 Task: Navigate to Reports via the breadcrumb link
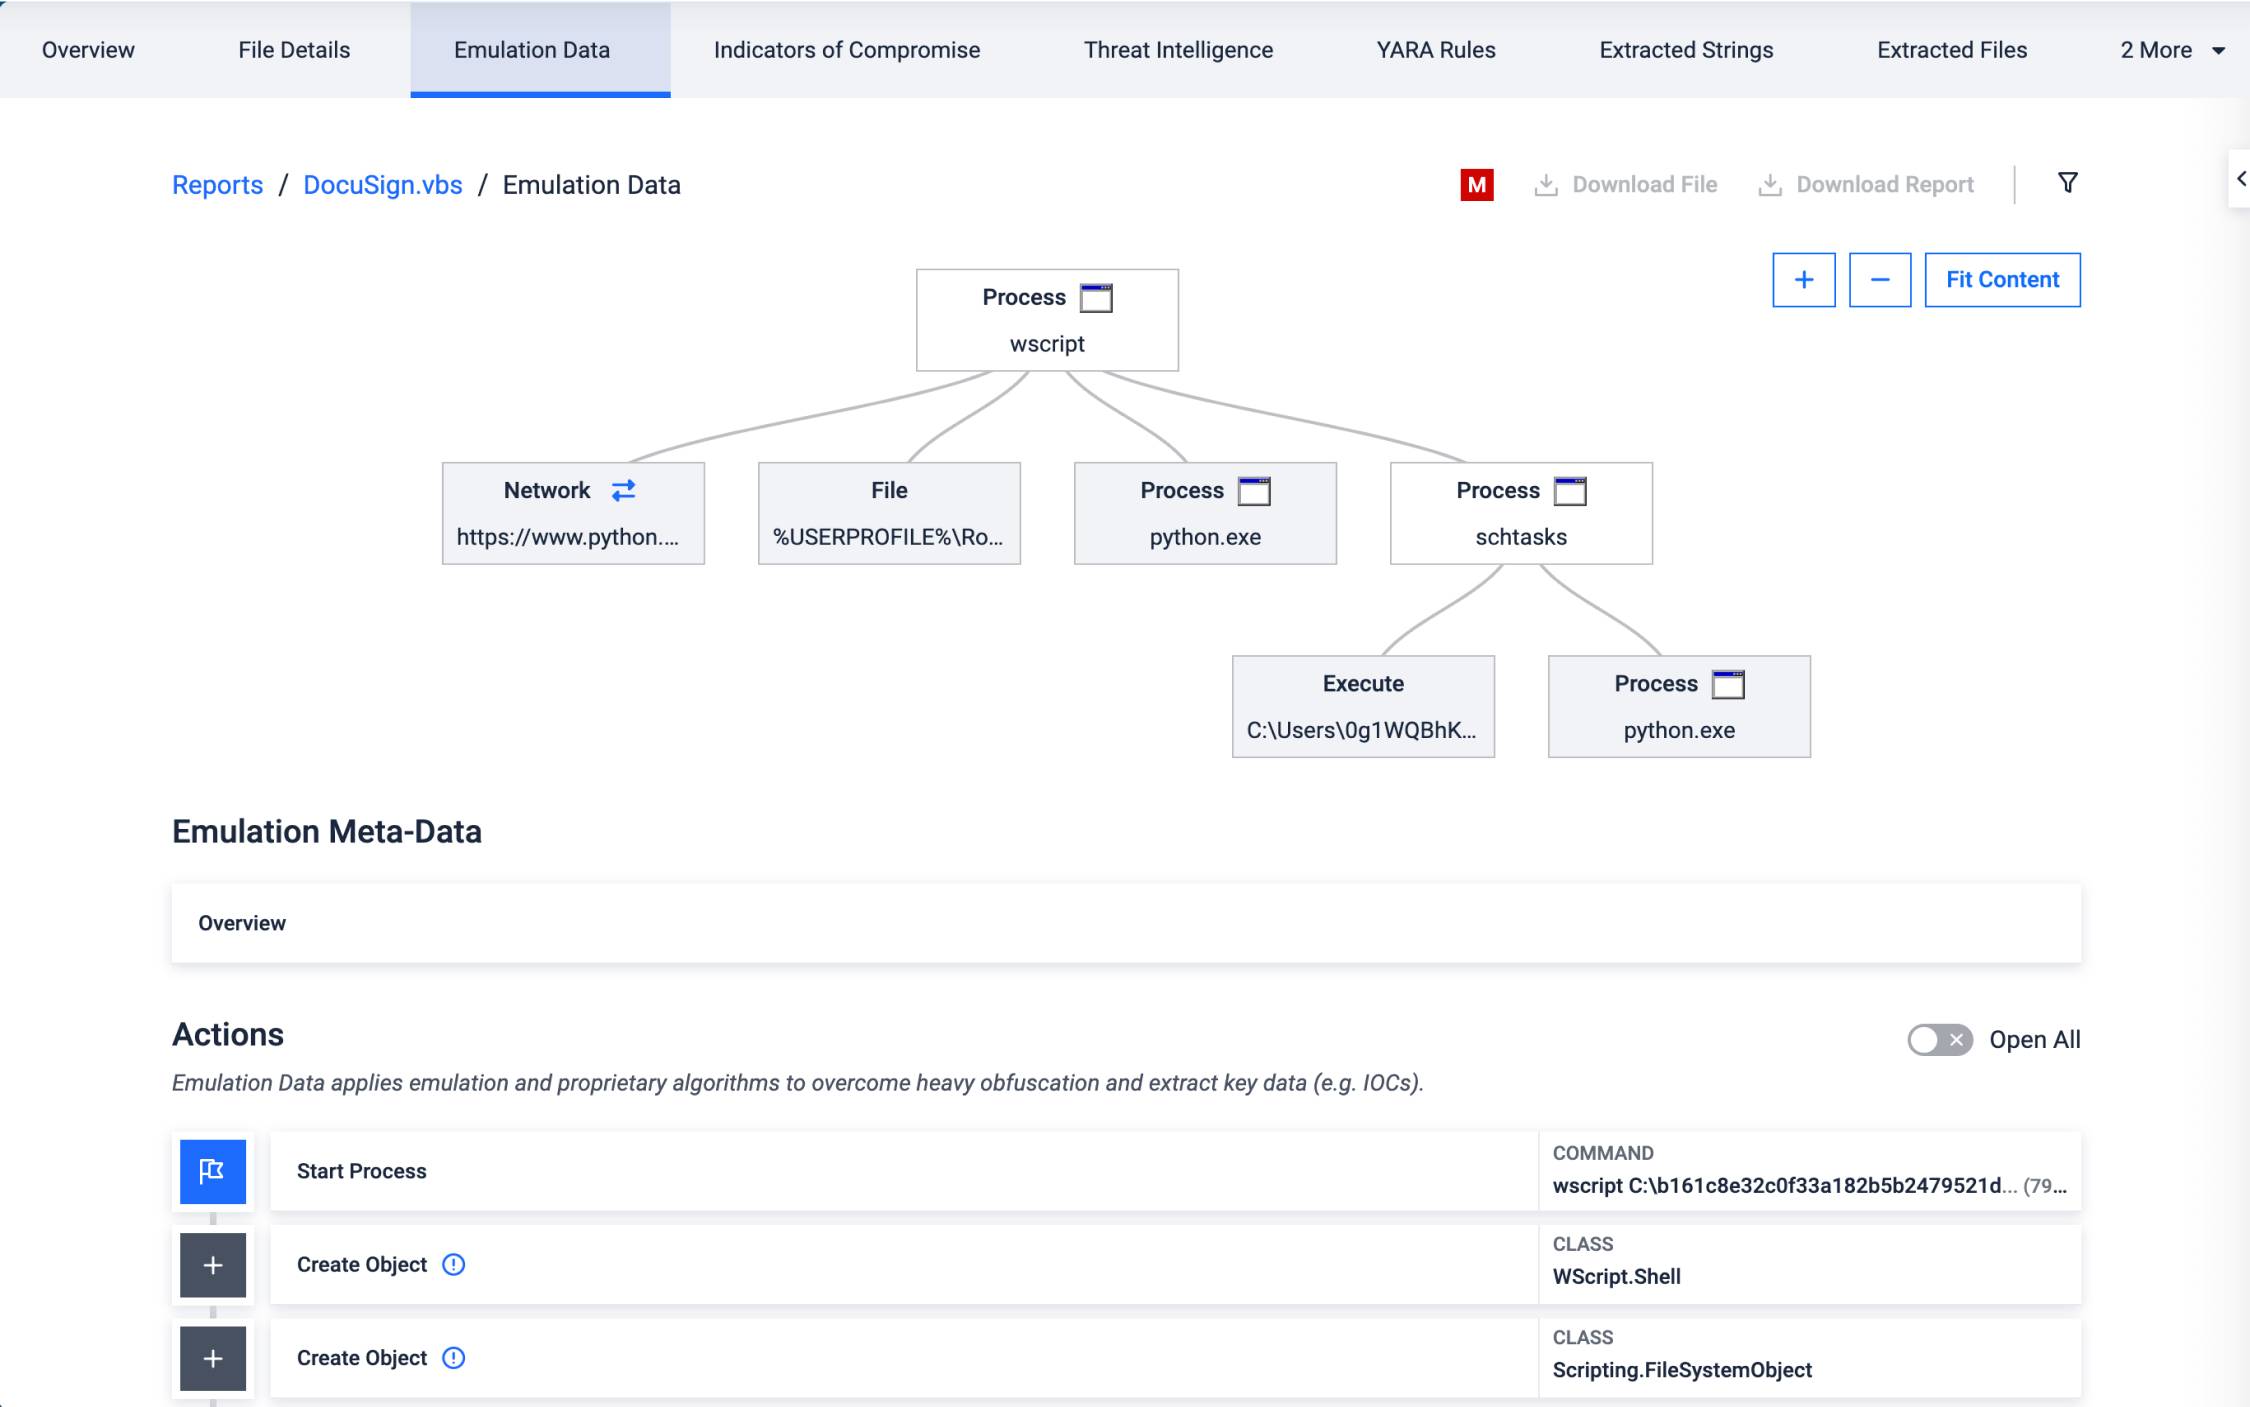click(x=217, y=185)
